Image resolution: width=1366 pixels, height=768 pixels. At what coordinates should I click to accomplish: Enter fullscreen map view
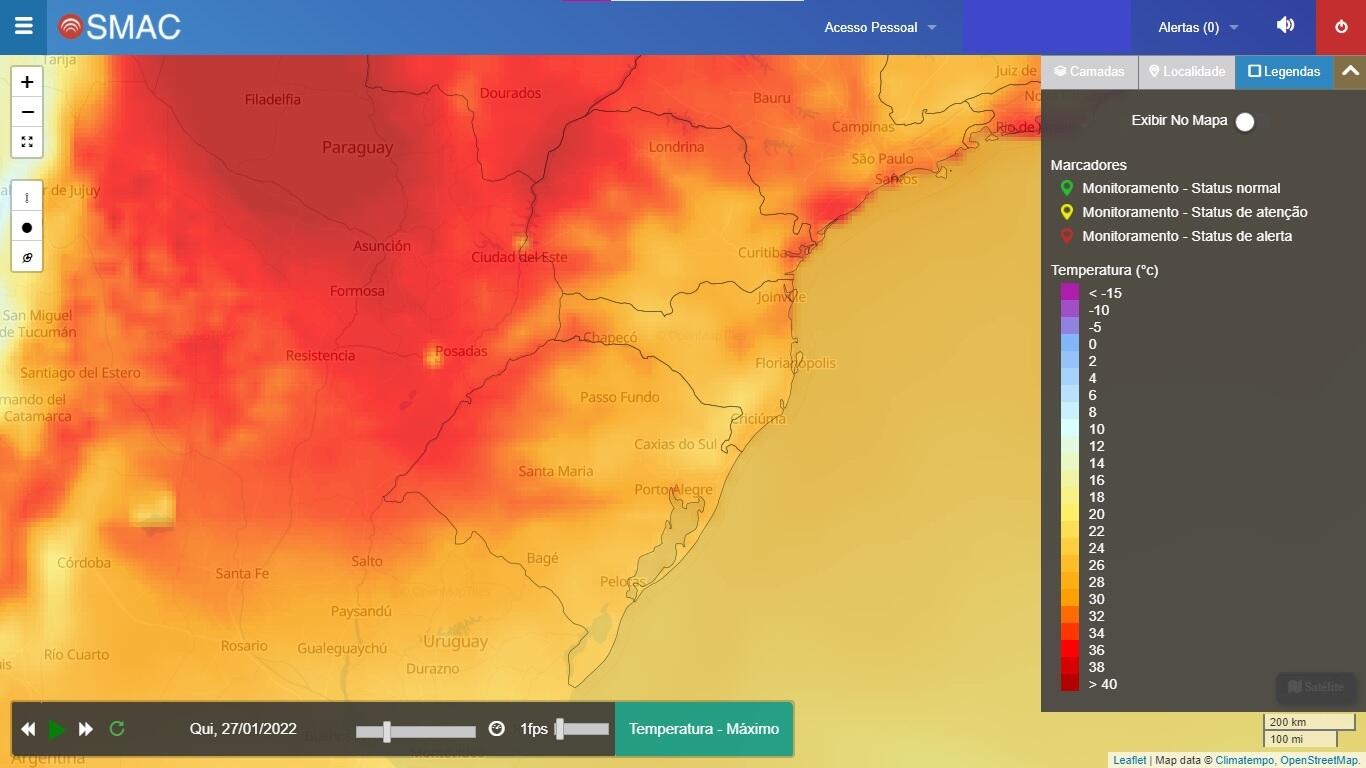(27, 142)
